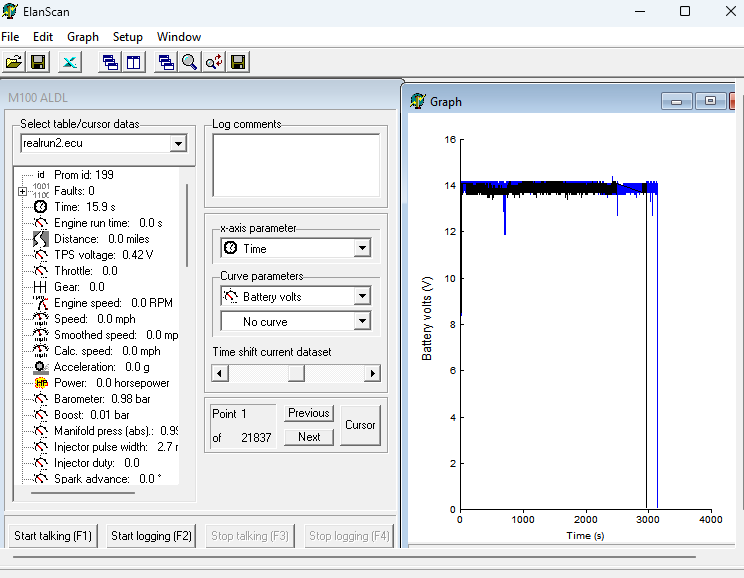Click the parameter list vertical scrollbar
Screen dimensions: 744x578
tap(187, 225)
